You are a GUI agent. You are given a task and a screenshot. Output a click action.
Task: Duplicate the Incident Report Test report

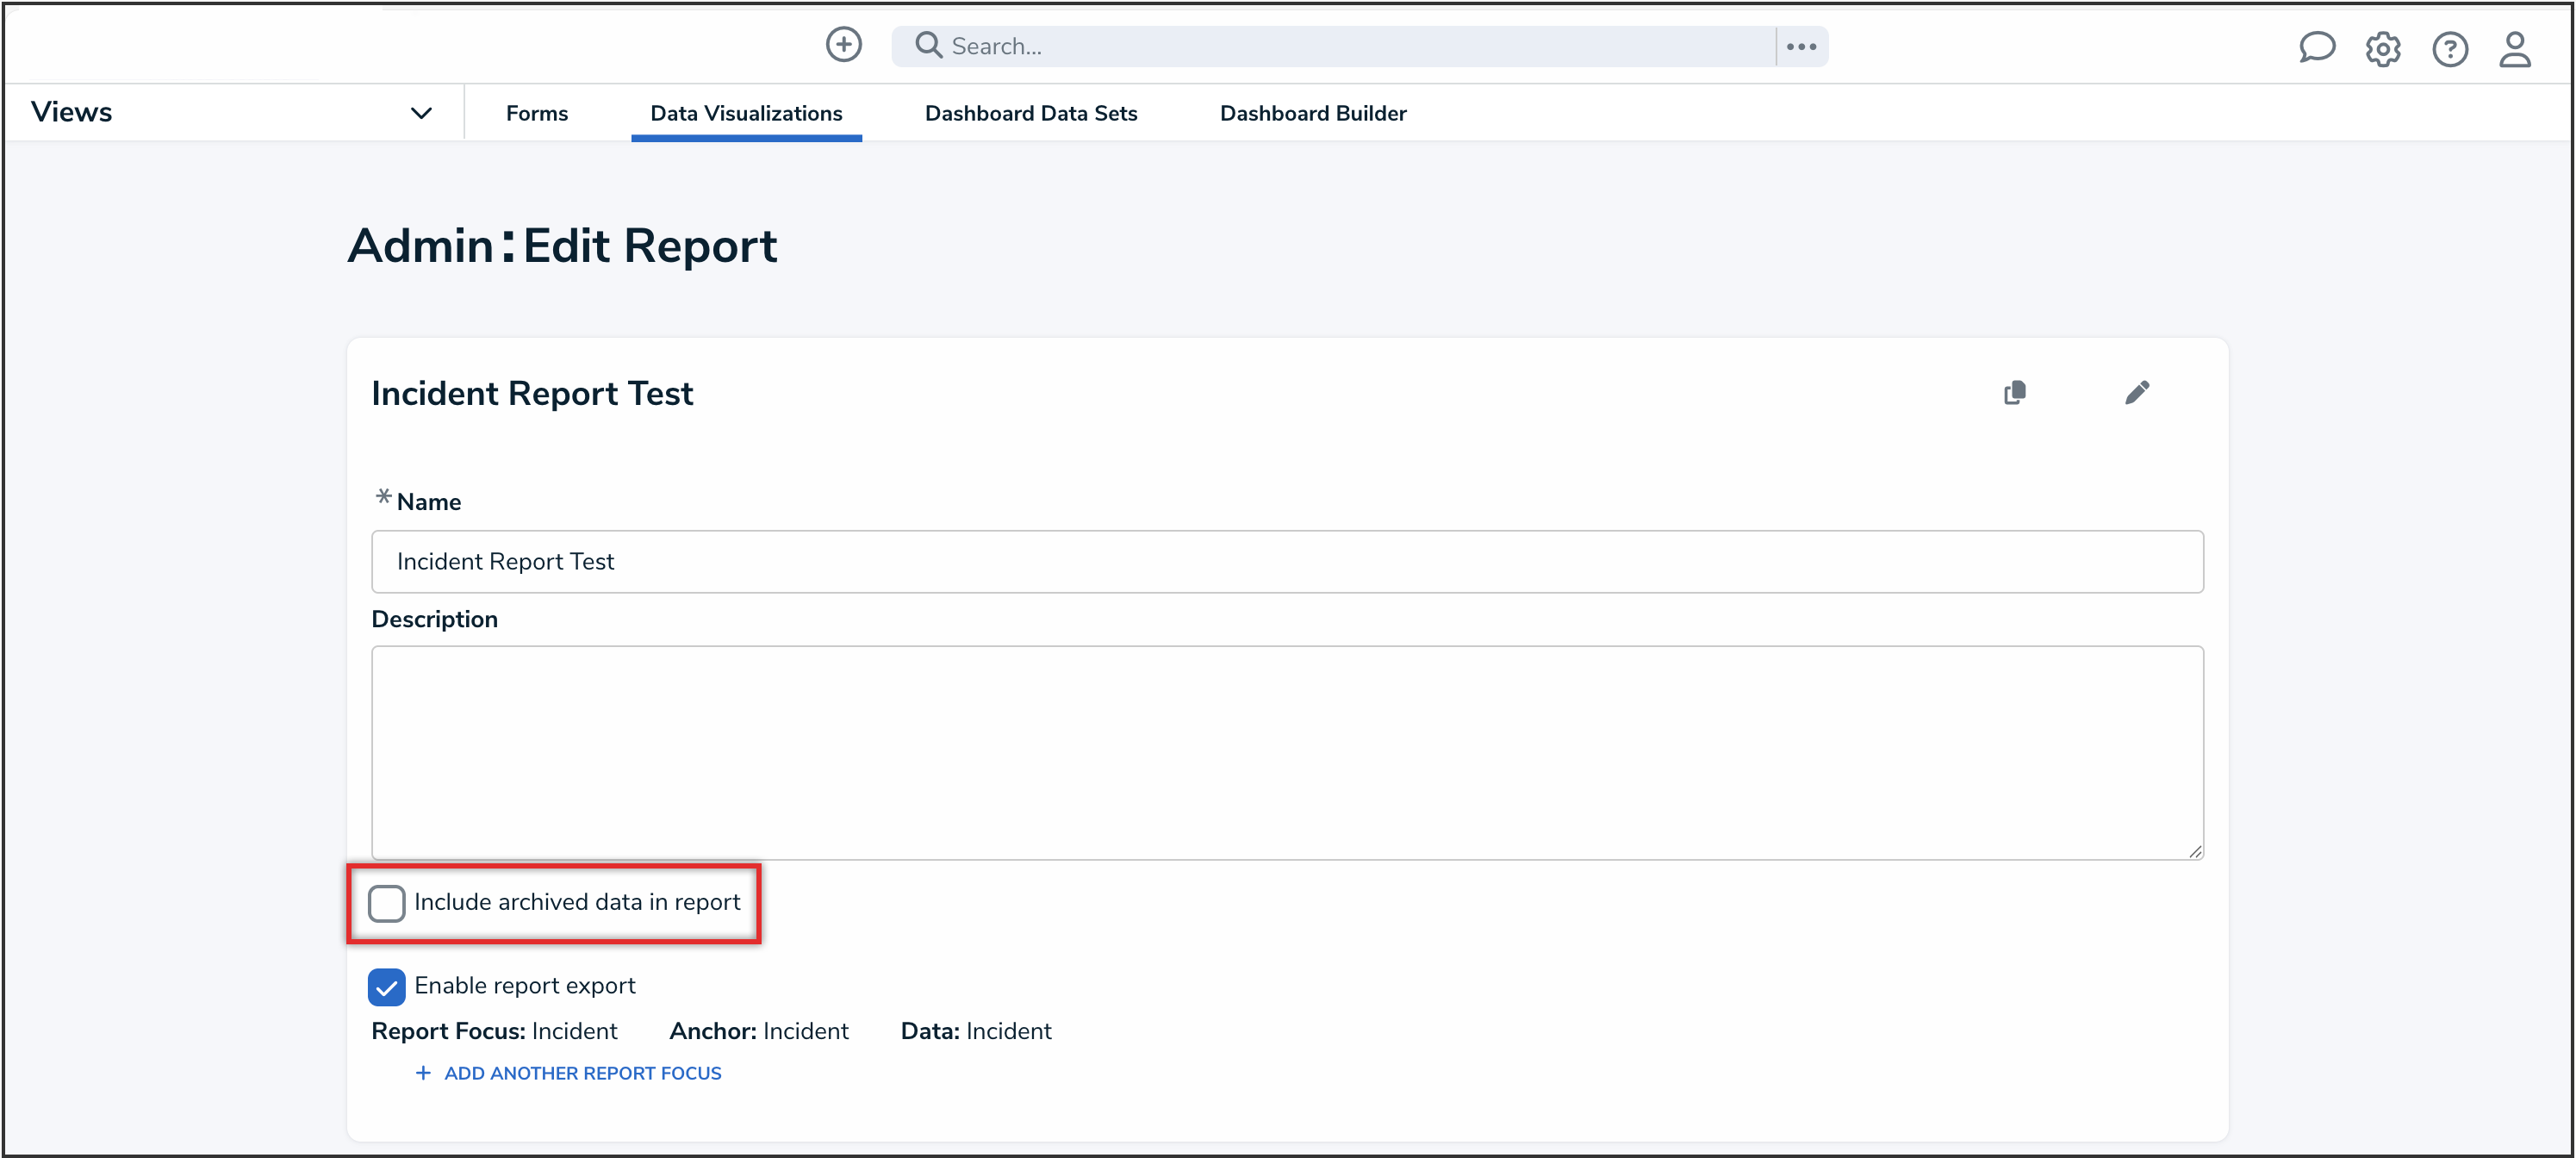pyautogui.click(x=2015, y=392)
